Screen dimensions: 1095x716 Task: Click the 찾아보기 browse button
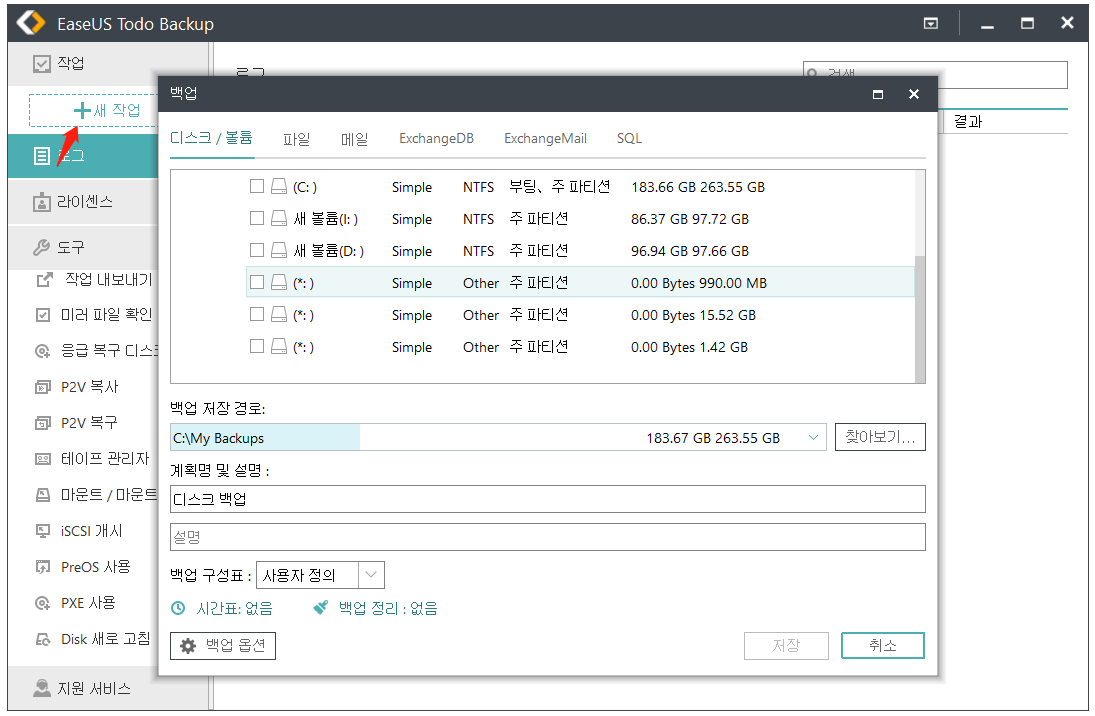(880, 438)
